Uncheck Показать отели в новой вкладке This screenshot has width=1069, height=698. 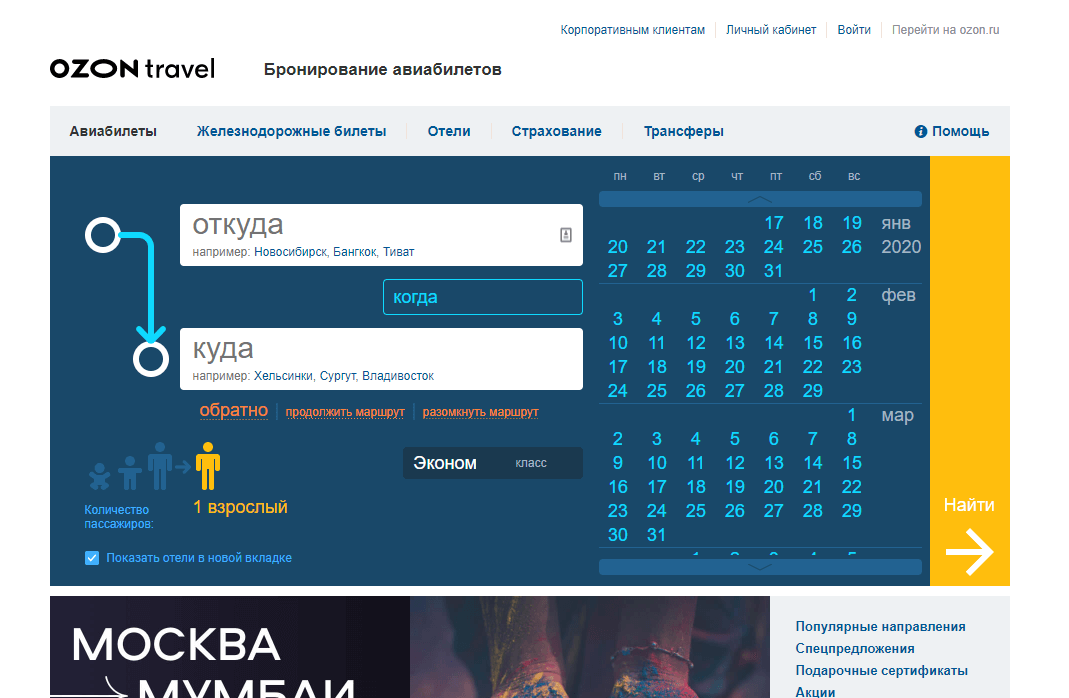pos(92,558)
